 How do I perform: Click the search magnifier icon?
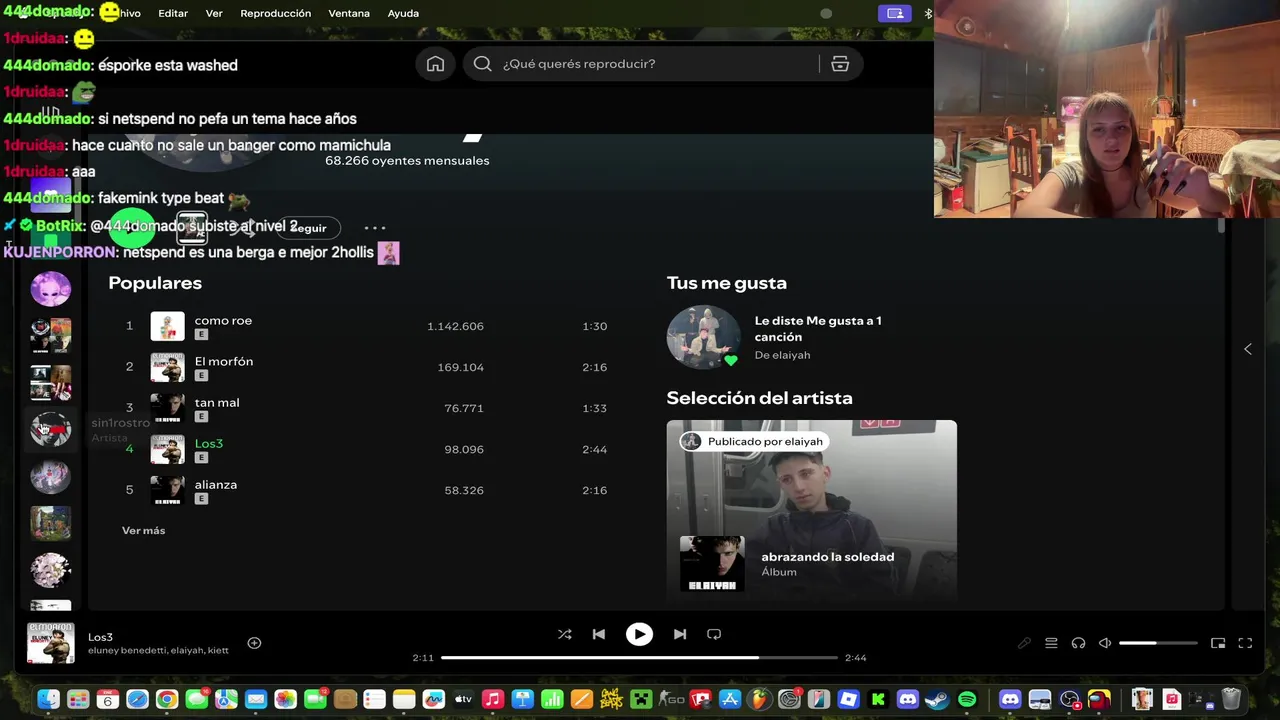[482, 64]
